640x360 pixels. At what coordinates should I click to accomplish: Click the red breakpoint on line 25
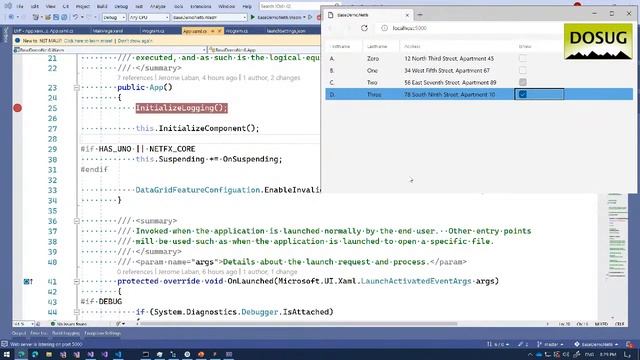[x=17, y=108]
